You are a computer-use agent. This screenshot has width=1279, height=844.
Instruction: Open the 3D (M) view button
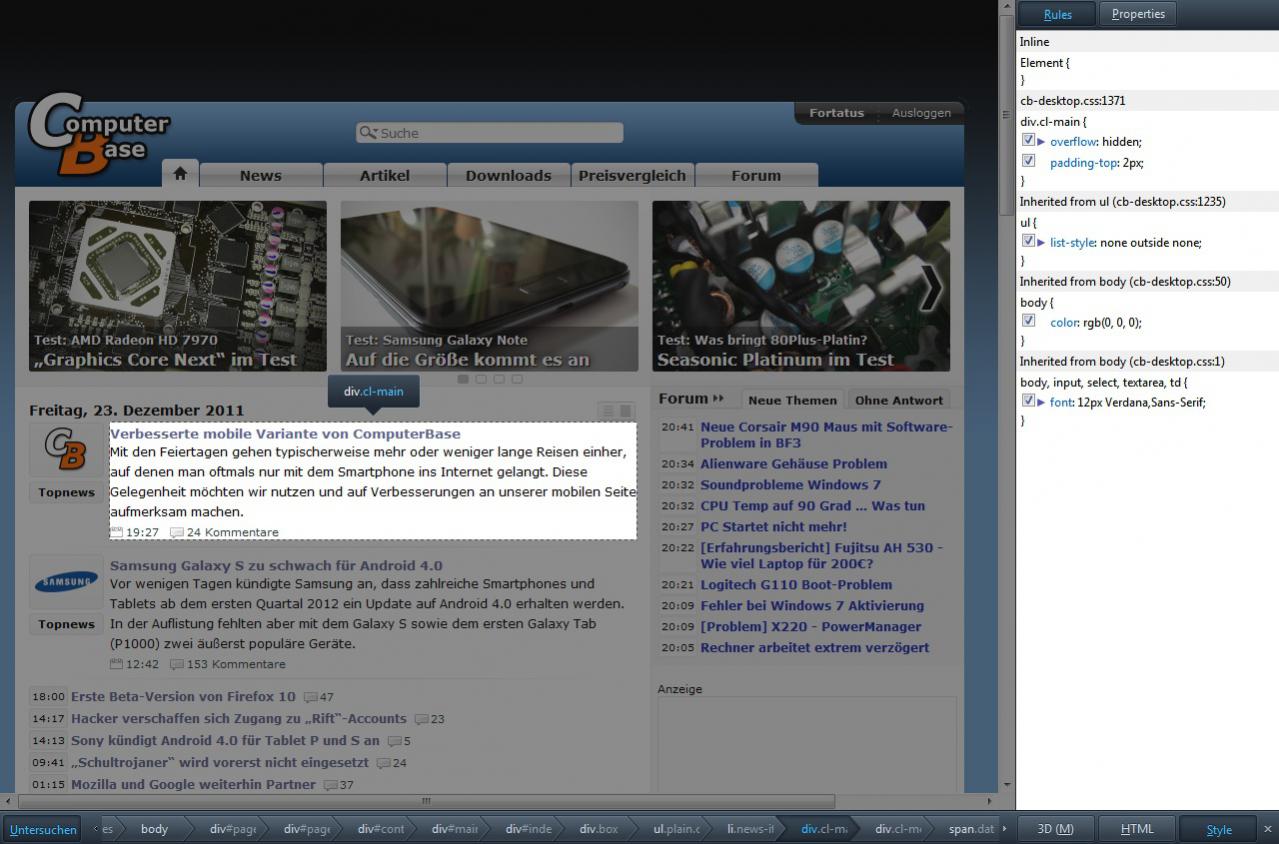1055,829
